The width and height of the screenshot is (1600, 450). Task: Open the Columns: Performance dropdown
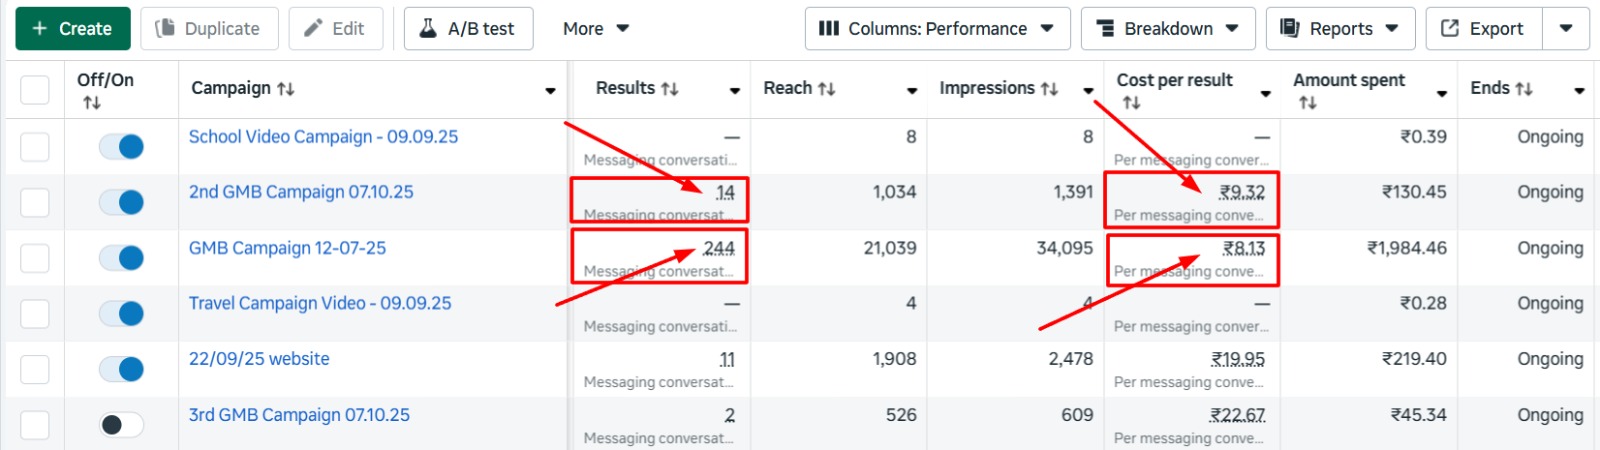coord(937,29)
